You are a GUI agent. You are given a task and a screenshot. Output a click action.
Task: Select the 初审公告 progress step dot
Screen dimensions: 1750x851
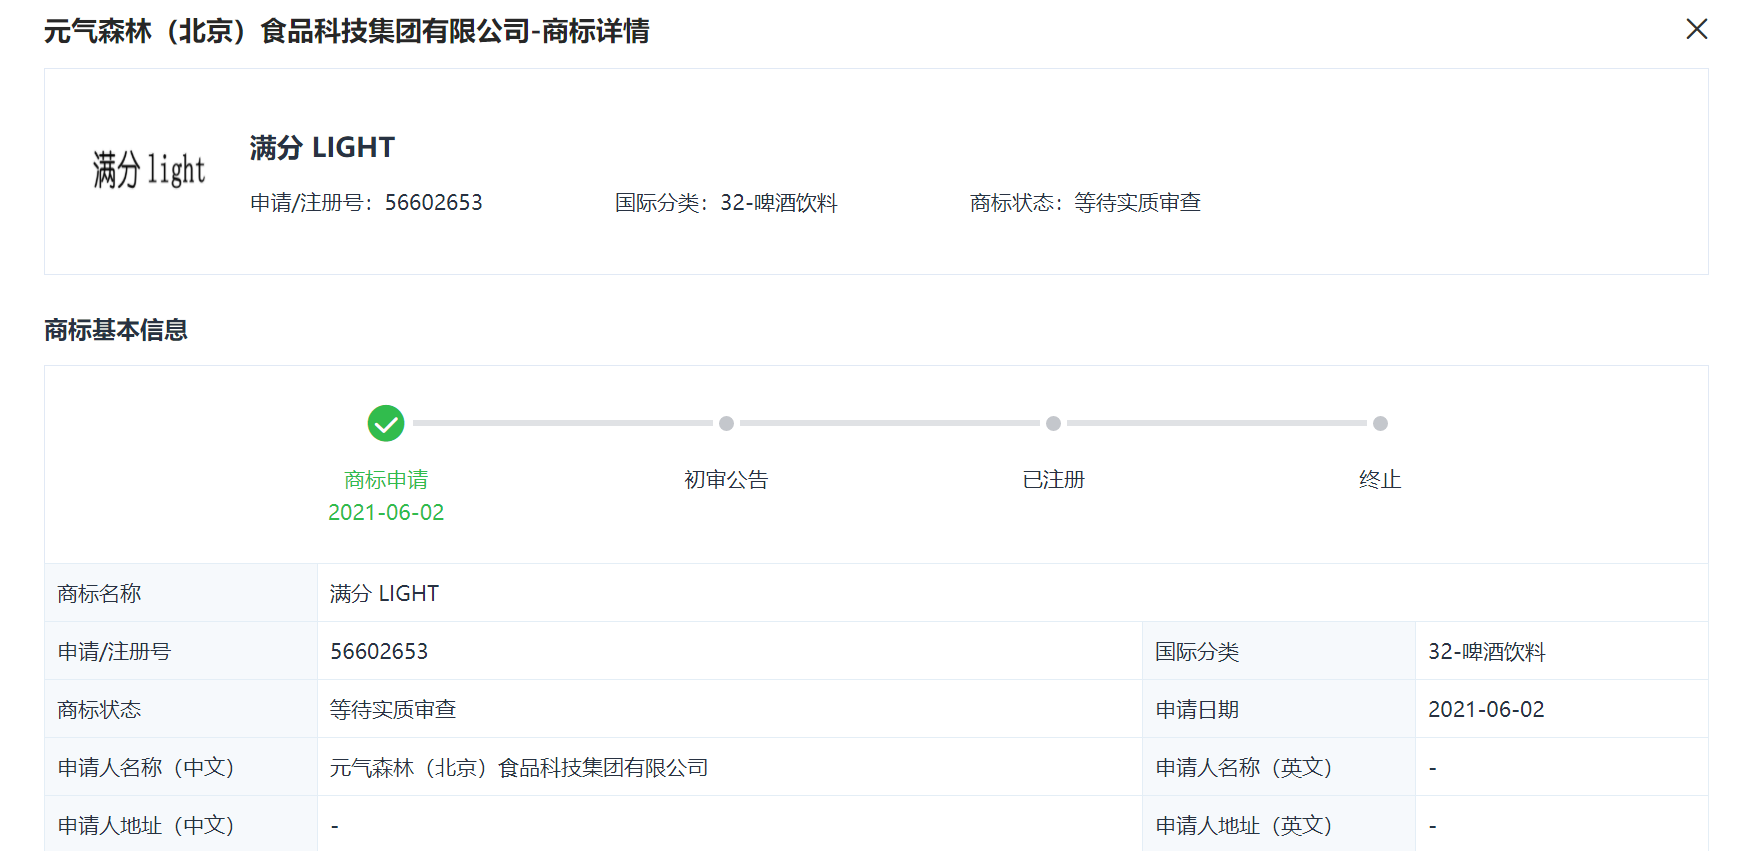click(726, 423)
